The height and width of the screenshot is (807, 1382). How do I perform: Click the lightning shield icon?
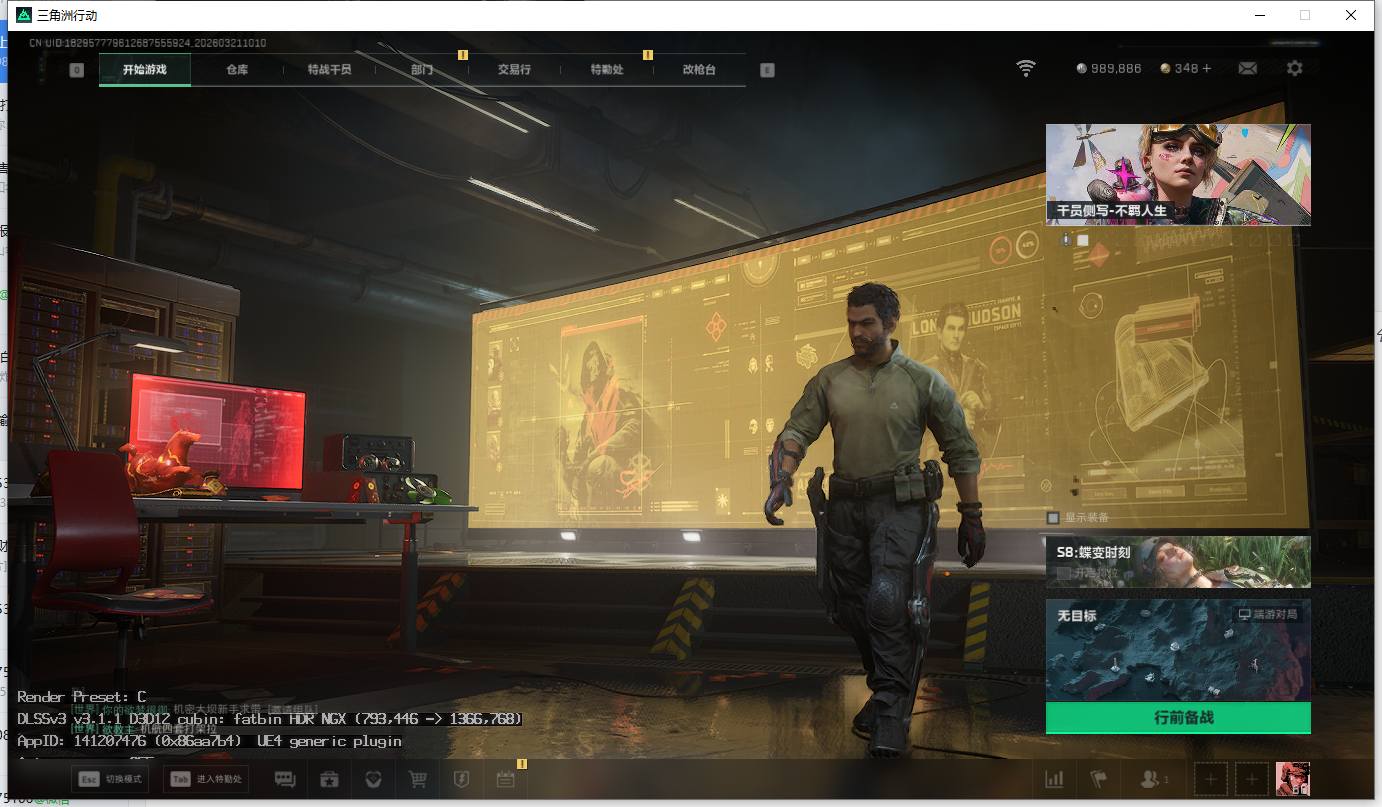[x=461, y=779]
